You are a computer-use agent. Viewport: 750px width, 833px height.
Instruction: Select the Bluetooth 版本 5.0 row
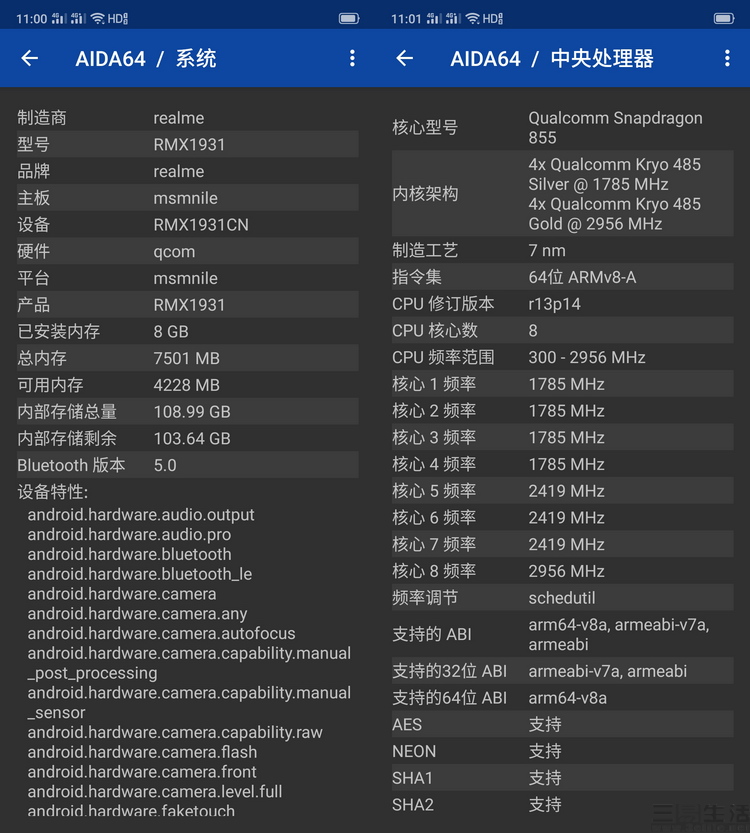[188, 465]
